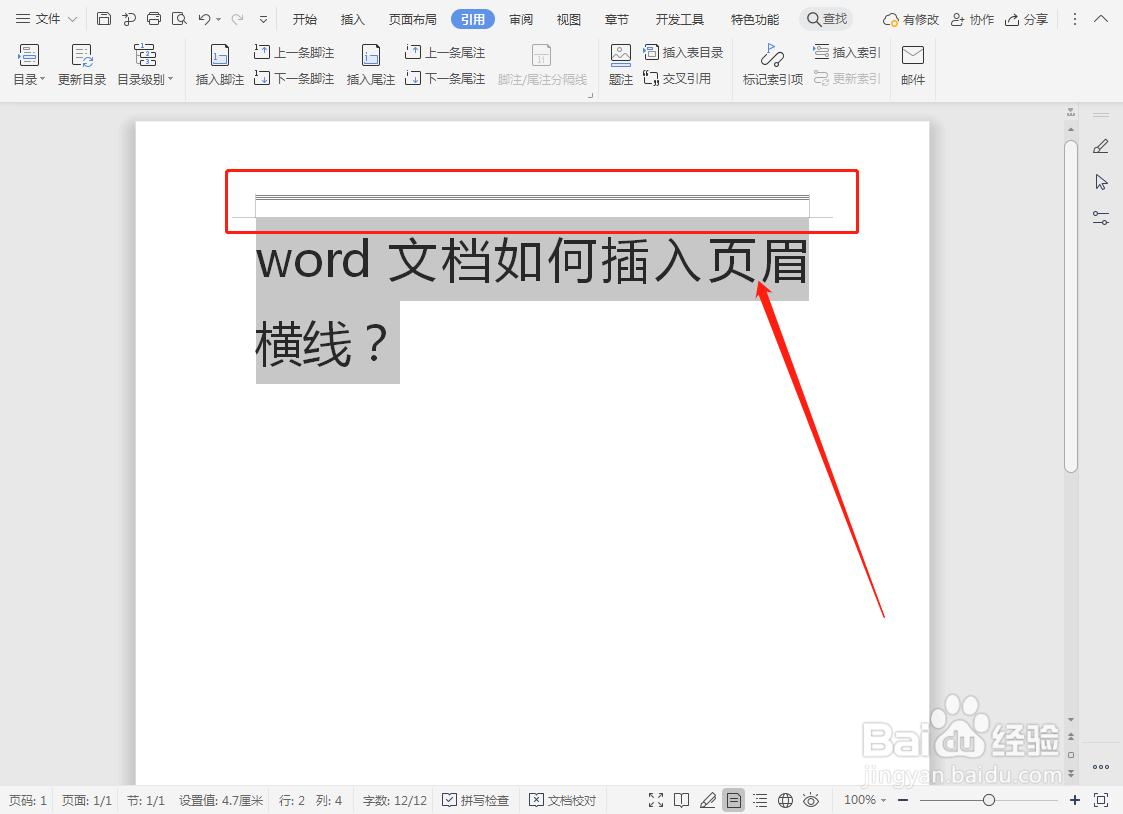
Task: Open the 文件 menu
Action: click(x=39, y=19)
